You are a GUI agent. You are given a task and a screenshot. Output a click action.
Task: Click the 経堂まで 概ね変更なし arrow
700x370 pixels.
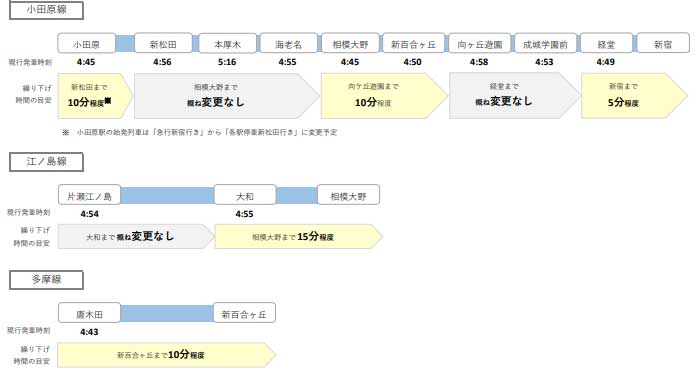[x=514, y=96]
